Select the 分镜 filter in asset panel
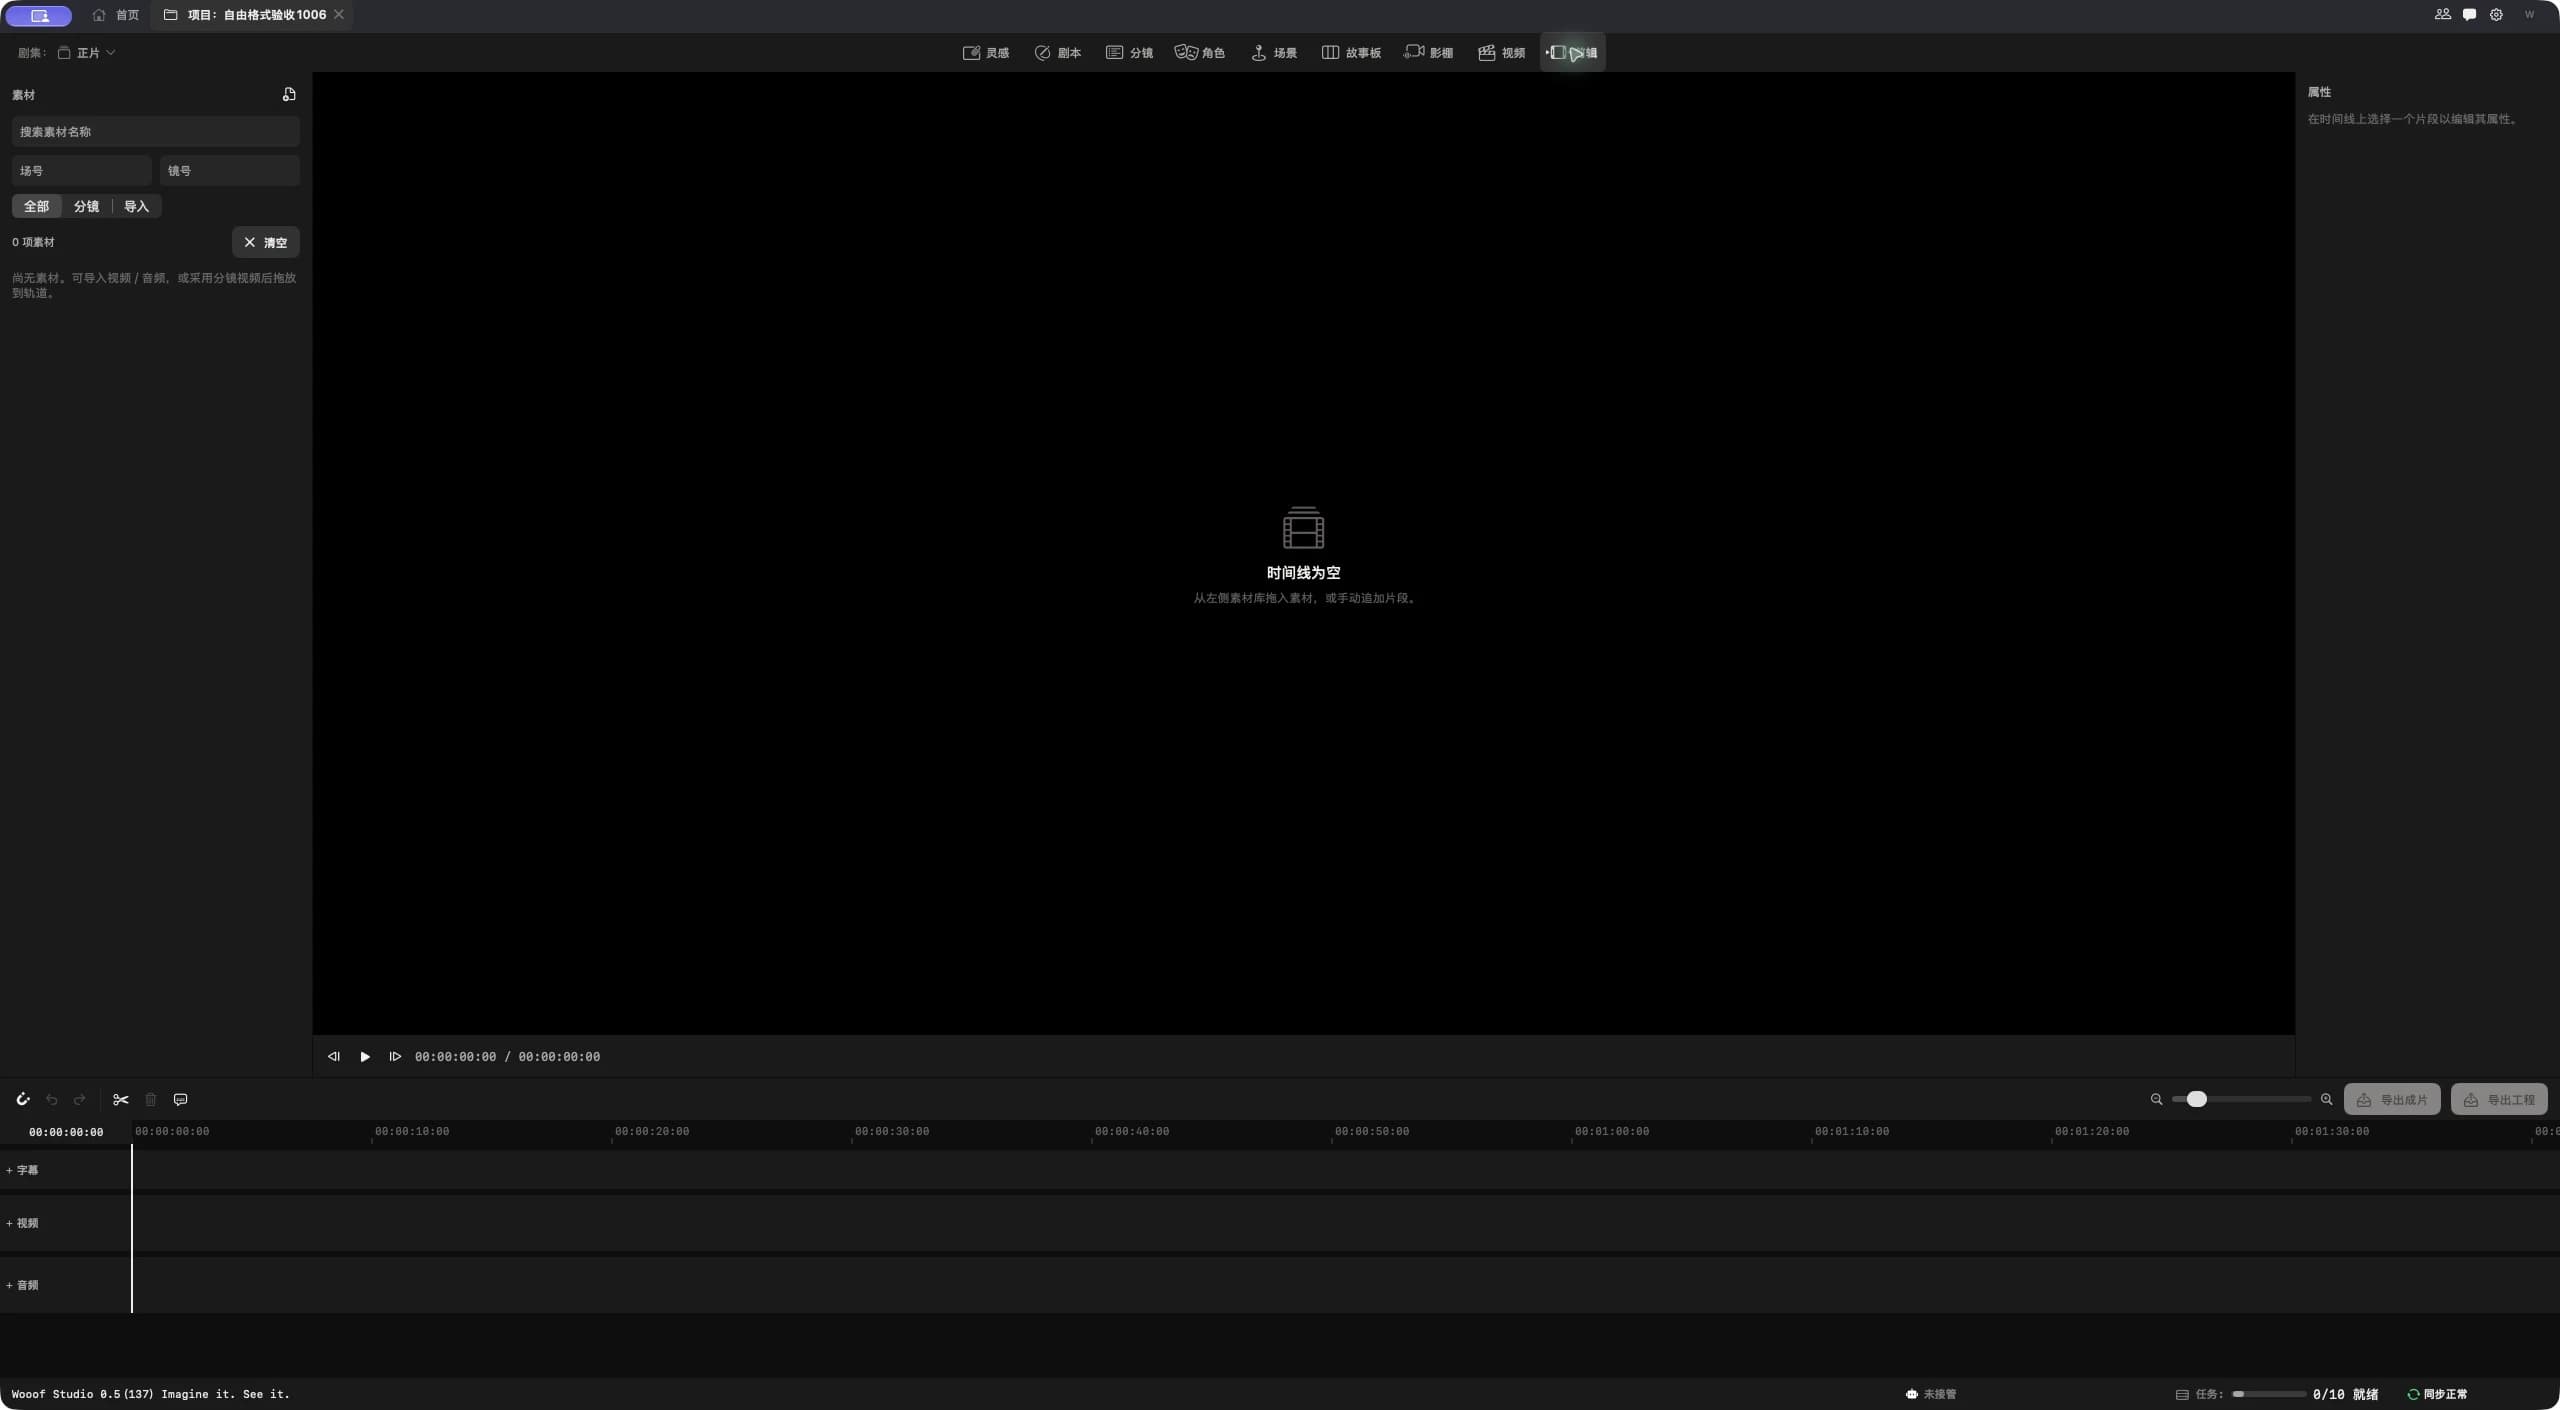Screen dimensions: 2560x1410 tap(87, 206)
